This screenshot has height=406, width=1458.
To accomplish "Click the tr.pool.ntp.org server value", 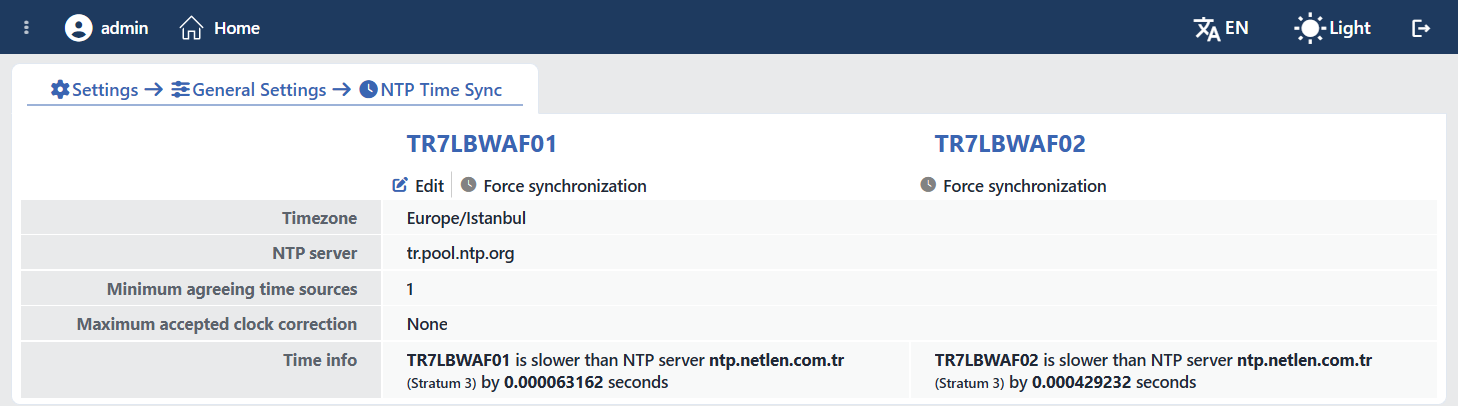I will coord(460,253).
